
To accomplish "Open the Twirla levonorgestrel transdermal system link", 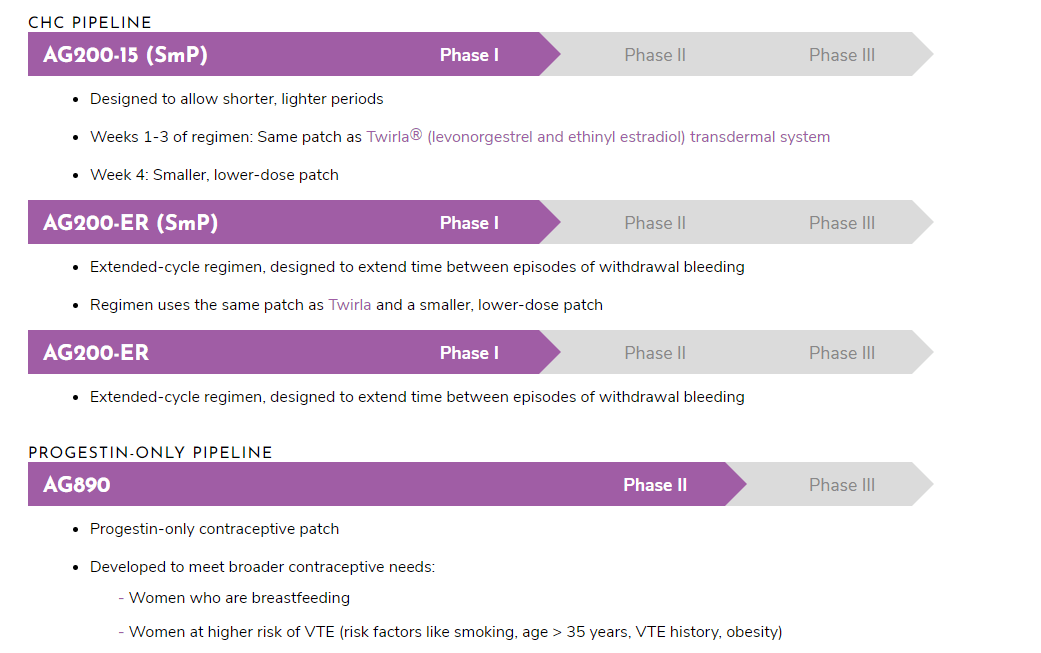I will pos(598,137).
